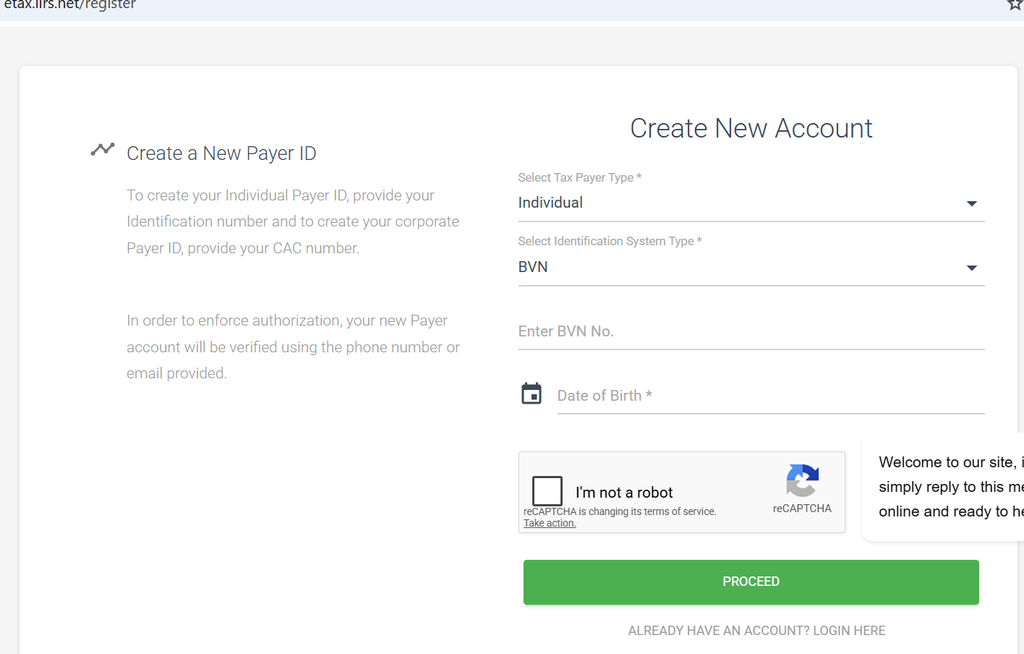Click the calendar icon beside Date of Birth

pos(531,394)
